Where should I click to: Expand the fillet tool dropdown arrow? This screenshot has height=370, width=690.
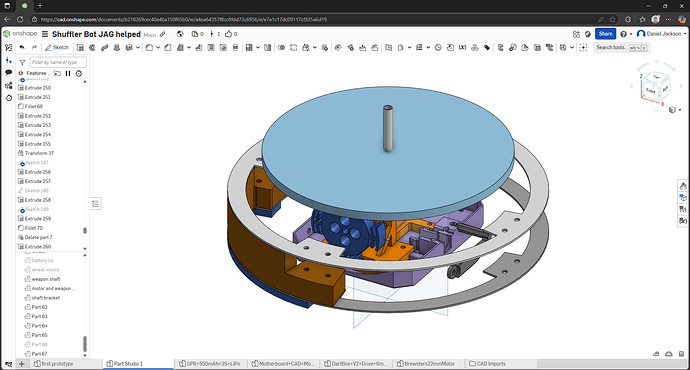[x=158, y=48]
